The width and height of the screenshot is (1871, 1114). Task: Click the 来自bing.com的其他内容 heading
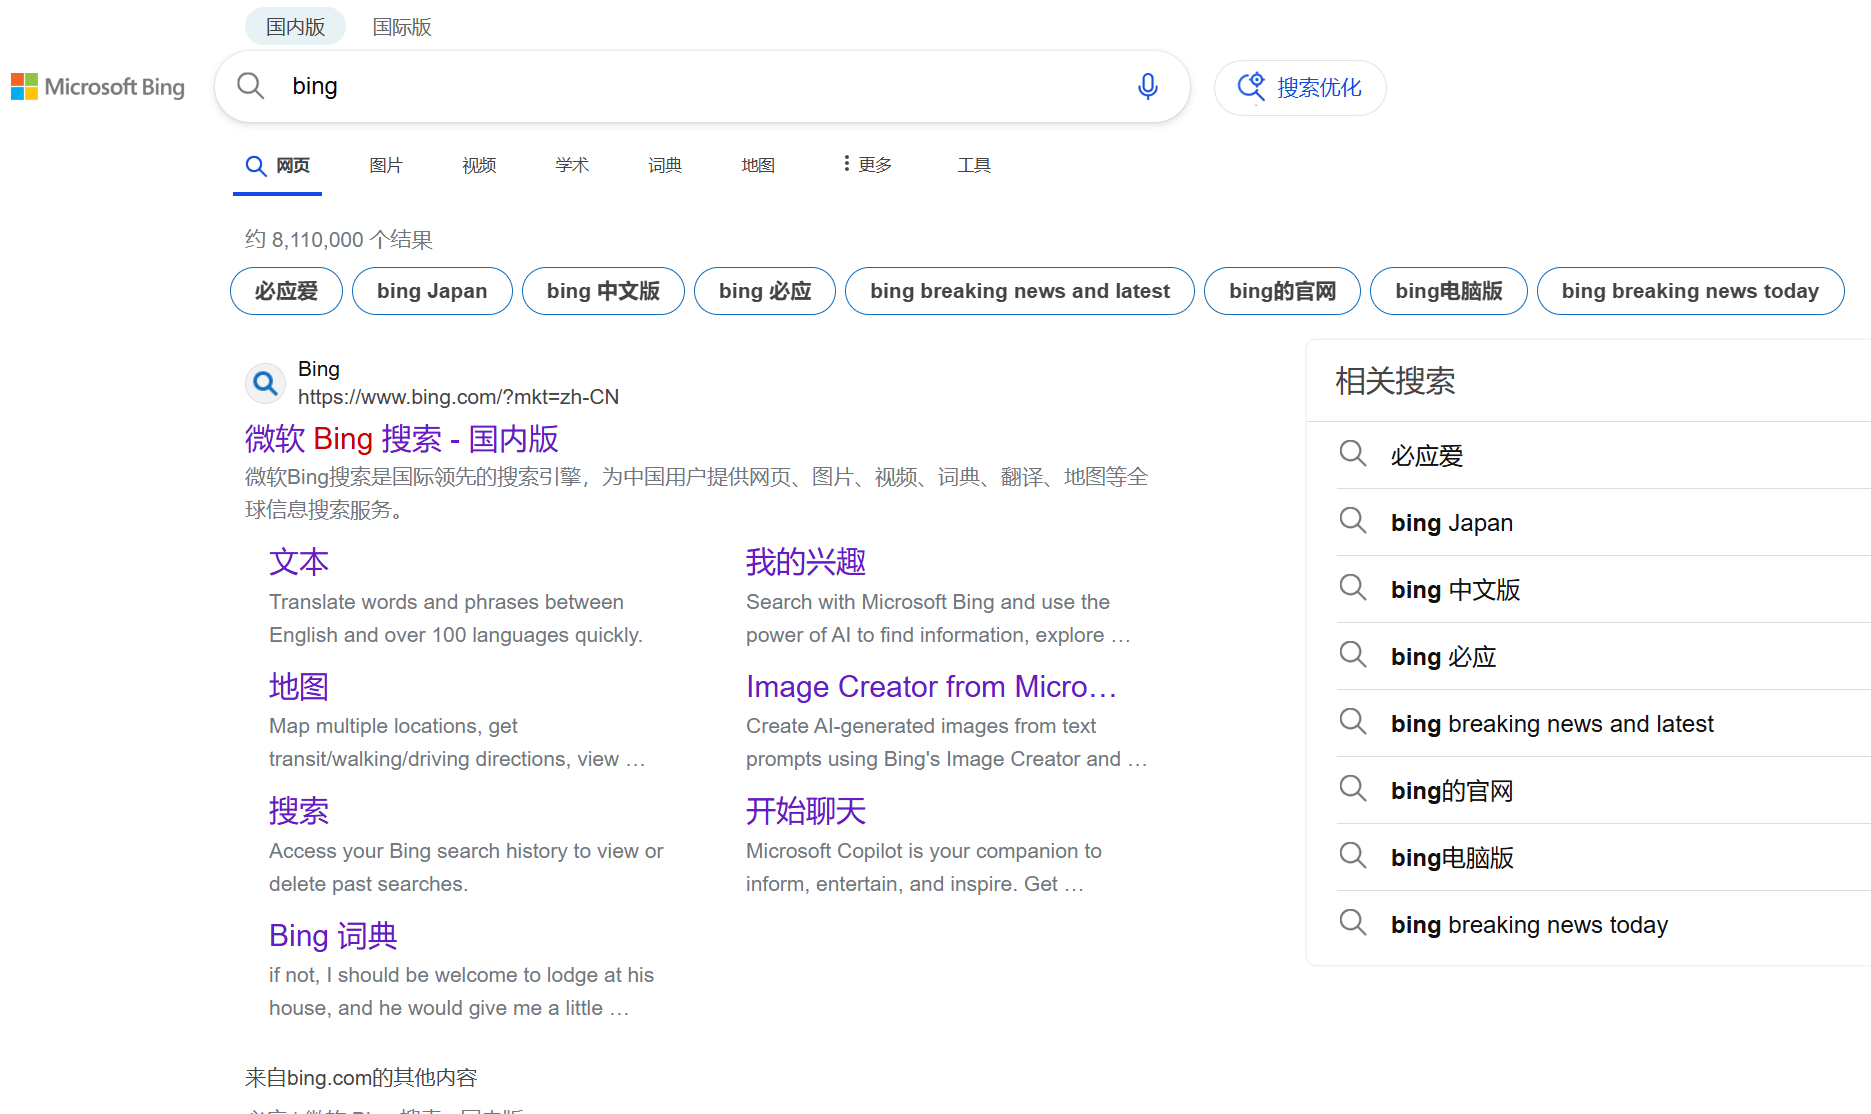361,1078
